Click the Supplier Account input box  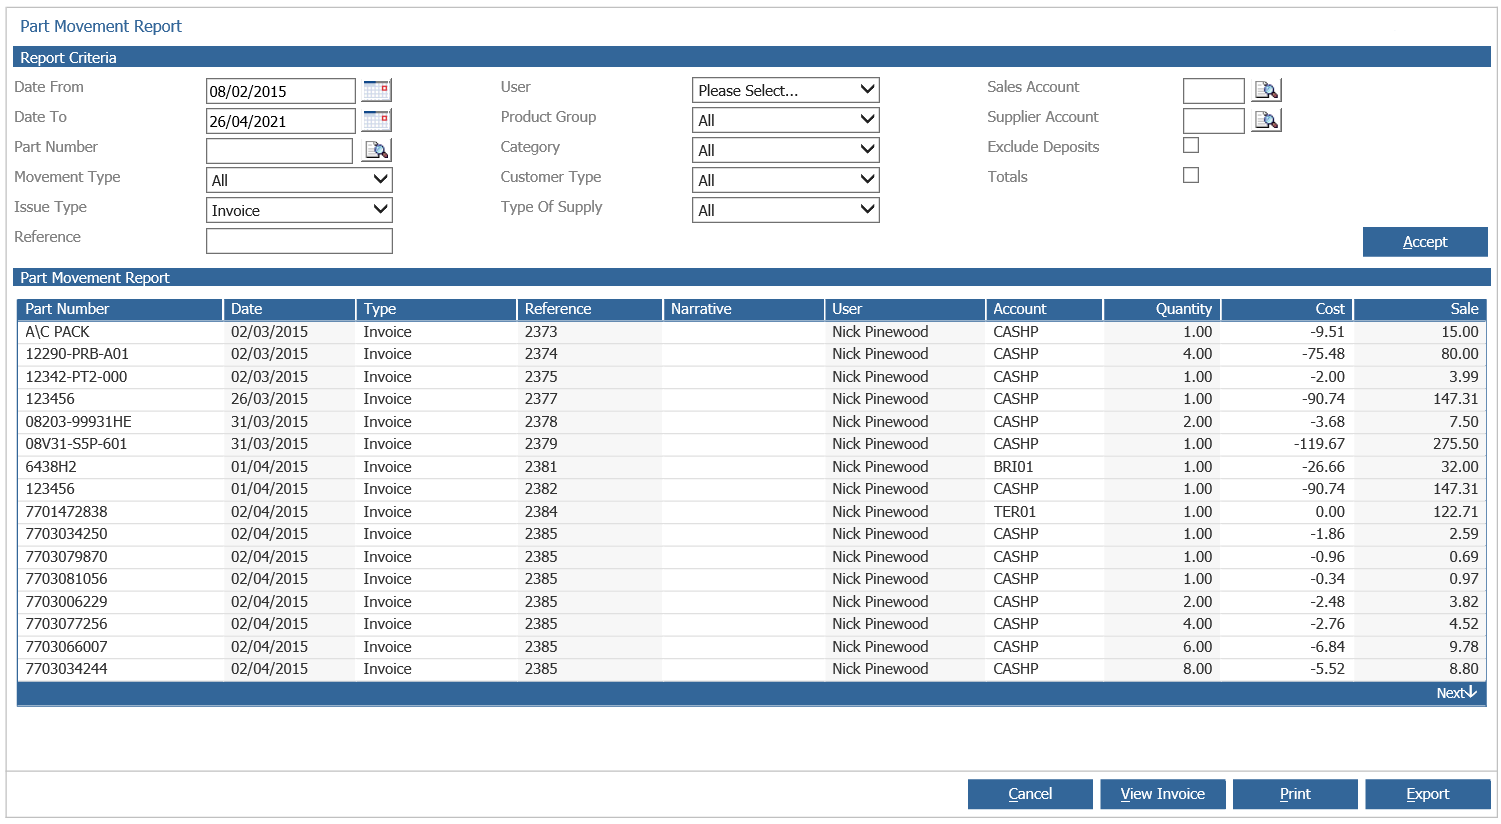point(1214,121)
